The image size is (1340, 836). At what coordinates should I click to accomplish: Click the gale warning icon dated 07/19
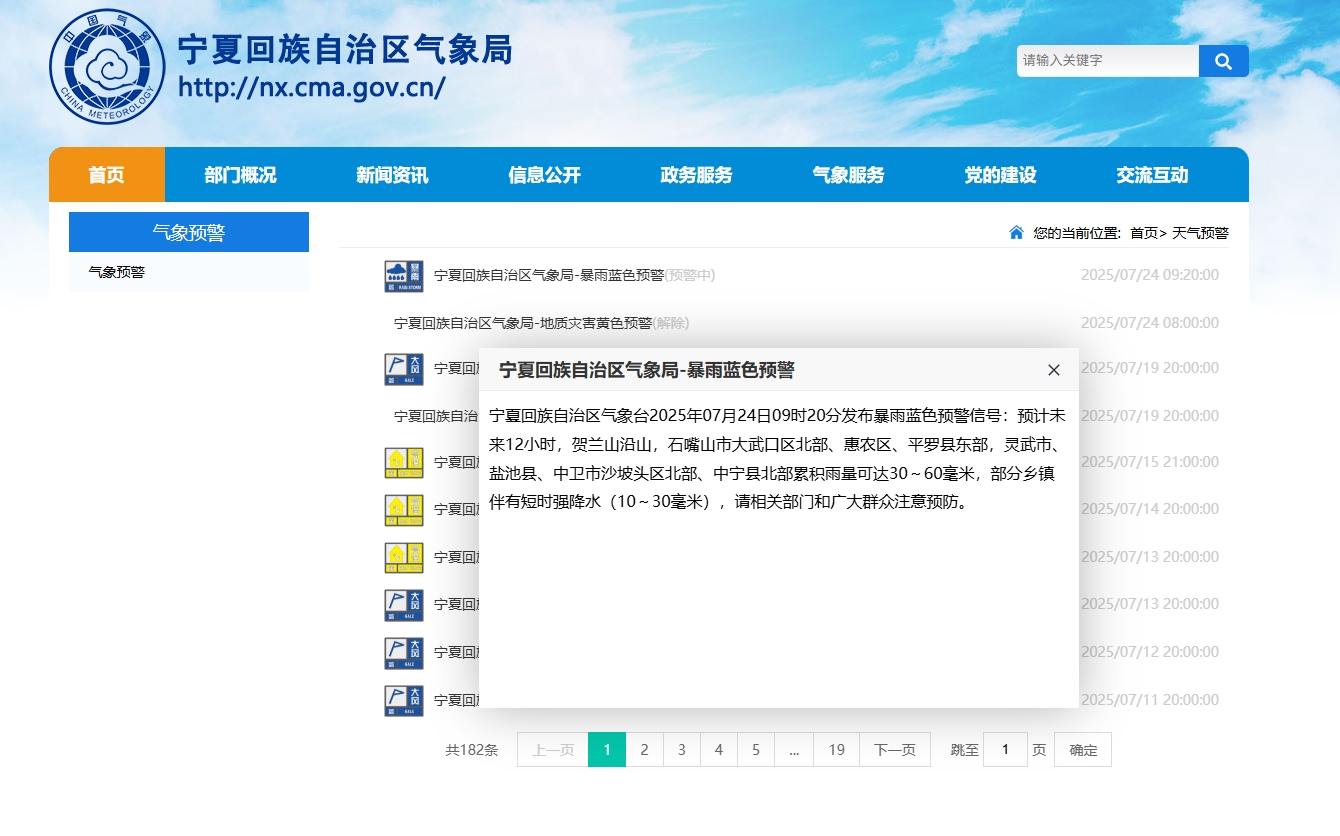(404, 369)
